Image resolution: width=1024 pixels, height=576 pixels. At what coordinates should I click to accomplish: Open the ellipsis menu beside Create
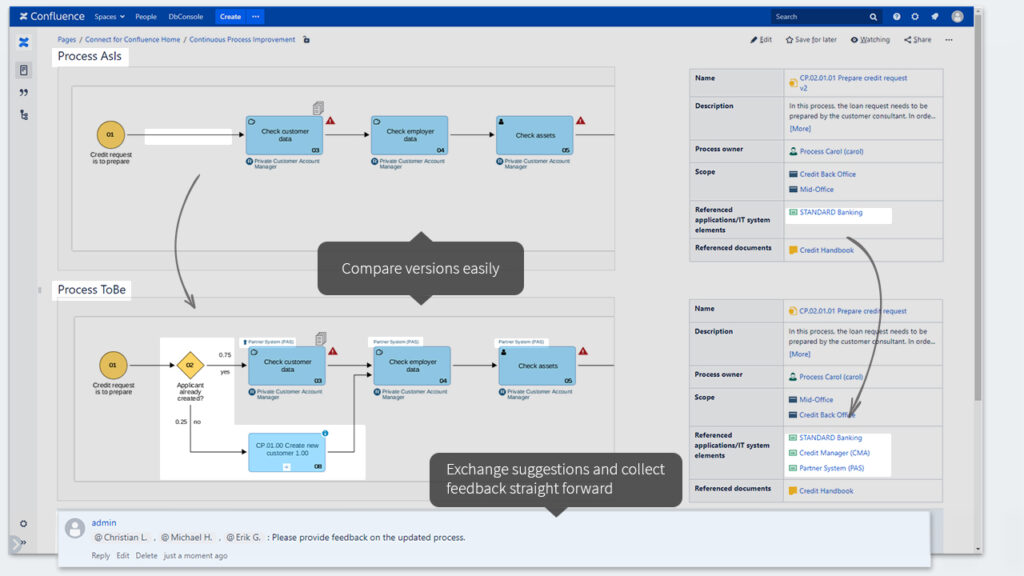click(254, 16)
